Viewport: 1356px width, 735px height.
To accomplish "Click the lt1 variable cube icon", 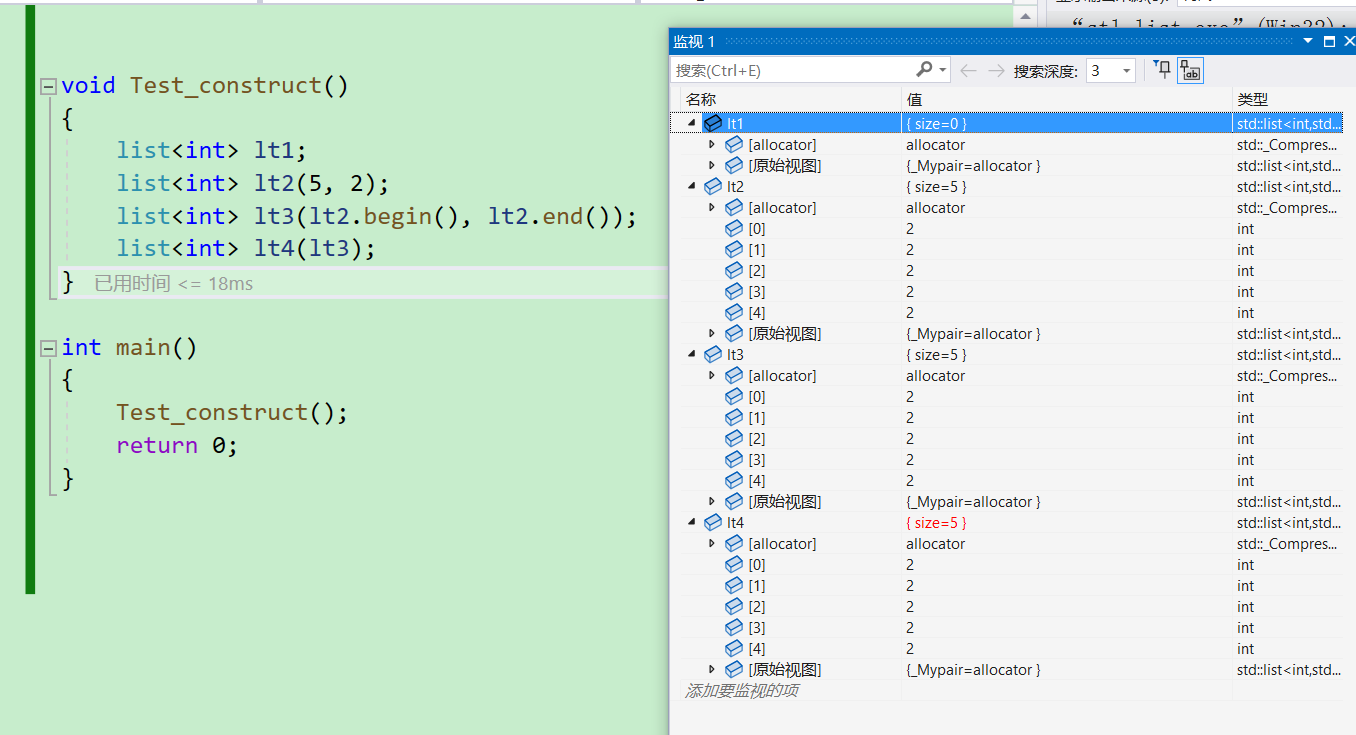I will click(x=713, y=124).
